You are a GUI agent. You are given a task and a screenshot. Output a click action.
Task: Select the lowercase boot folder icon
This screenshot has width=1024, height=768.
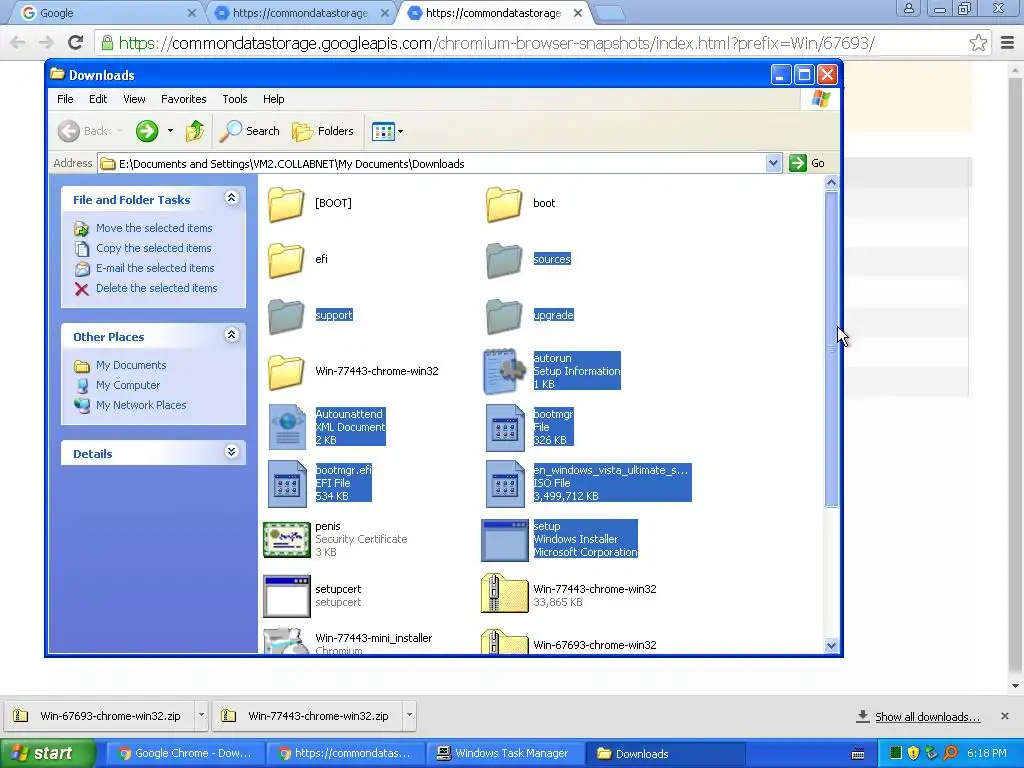pos(504,204)
